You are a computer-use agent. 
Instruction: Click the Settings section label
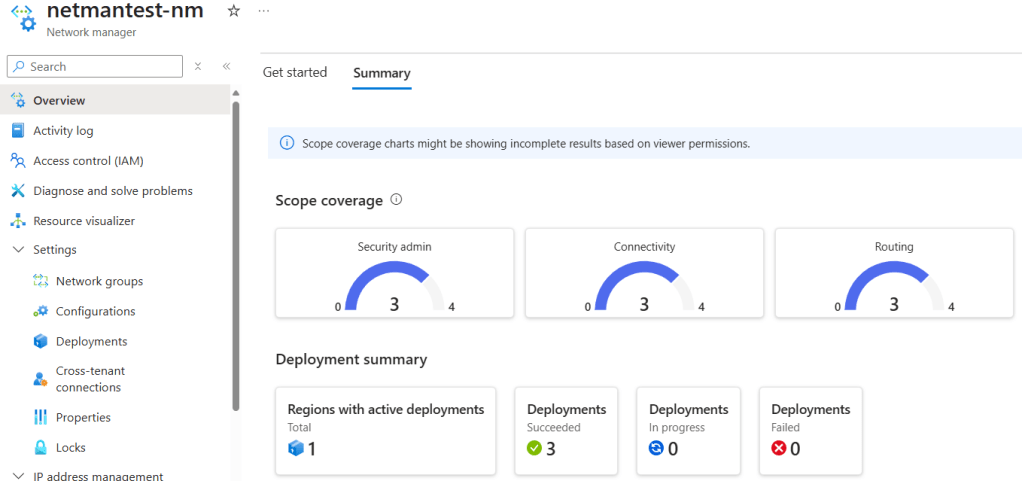point(55,250)
